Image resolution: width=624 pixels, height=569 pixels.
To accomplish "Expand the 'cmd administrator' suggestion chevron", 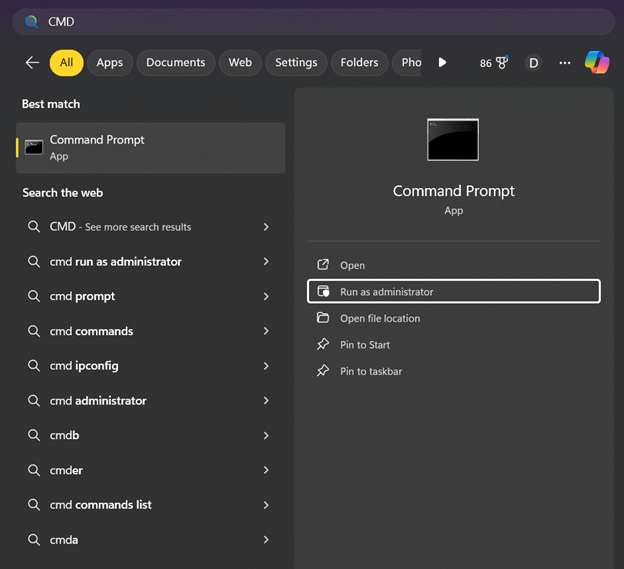I will click(266, 401).
